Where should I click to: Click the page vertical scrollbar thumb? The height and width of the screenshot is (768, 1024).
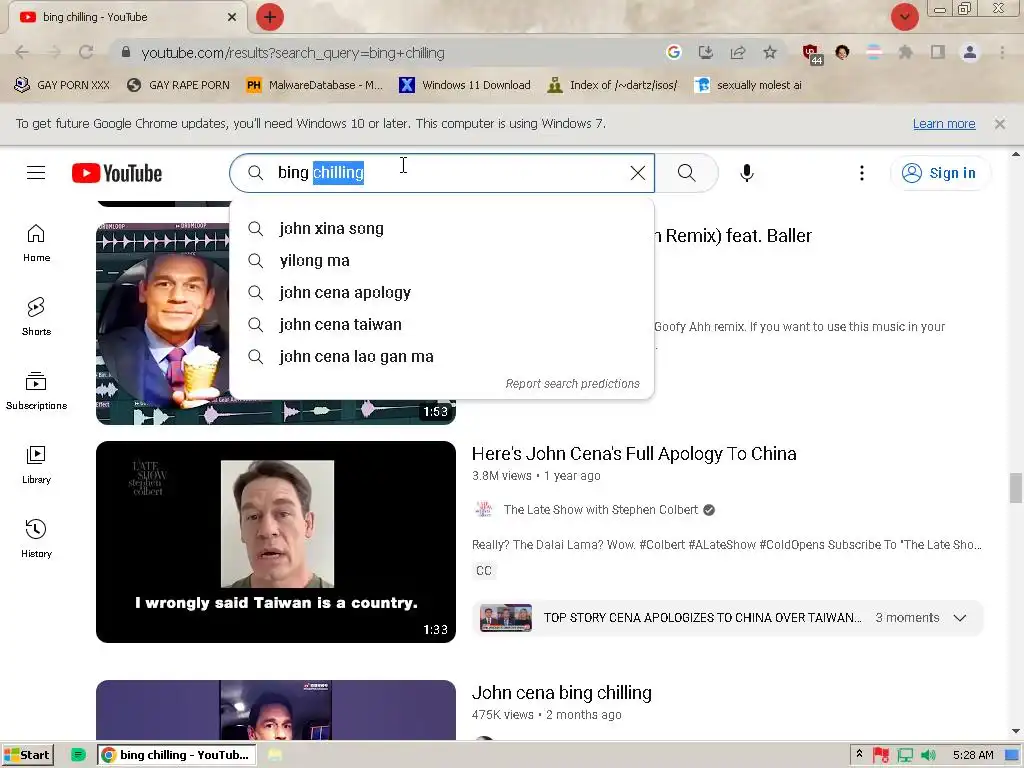[1016, 488]
